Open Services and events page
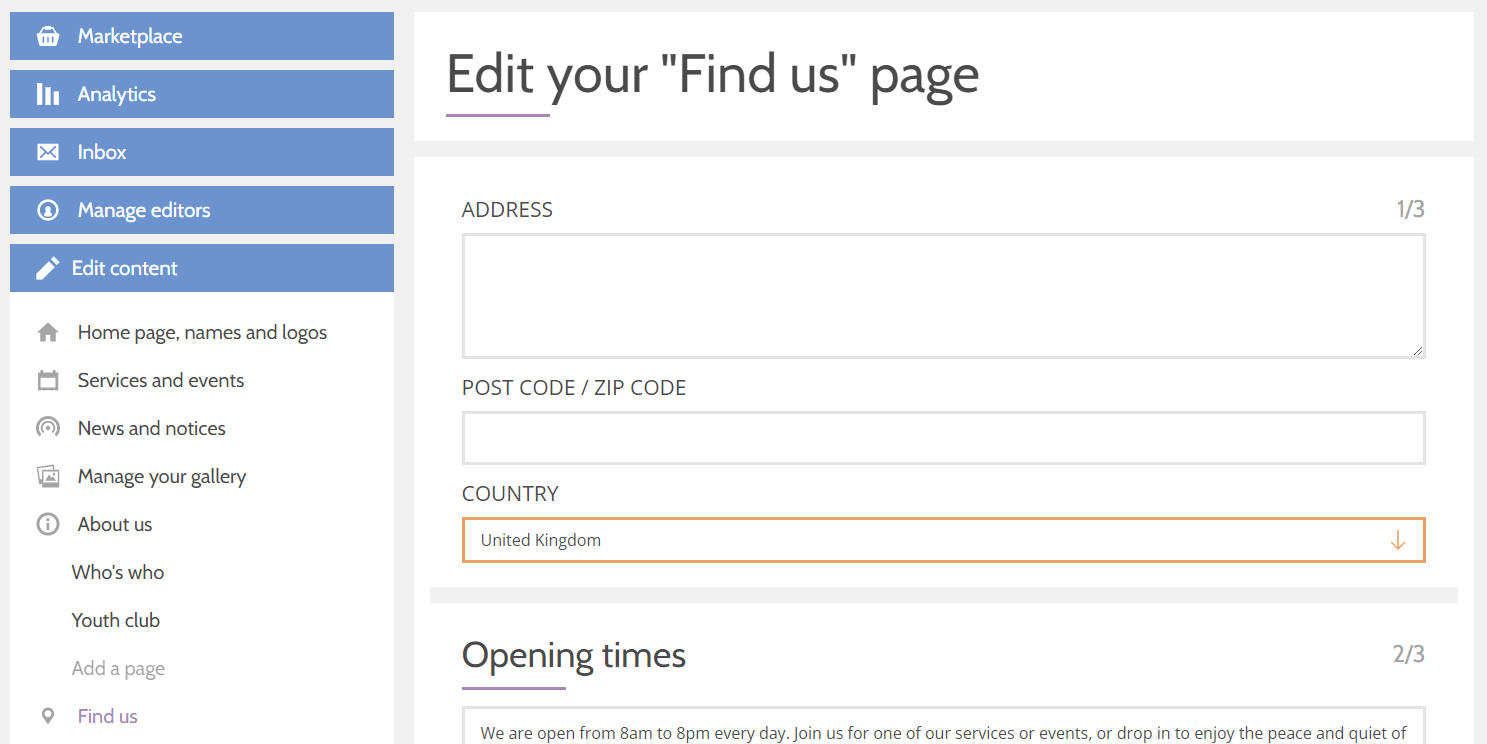1487x744 pixels. click(x=161, y=380)
